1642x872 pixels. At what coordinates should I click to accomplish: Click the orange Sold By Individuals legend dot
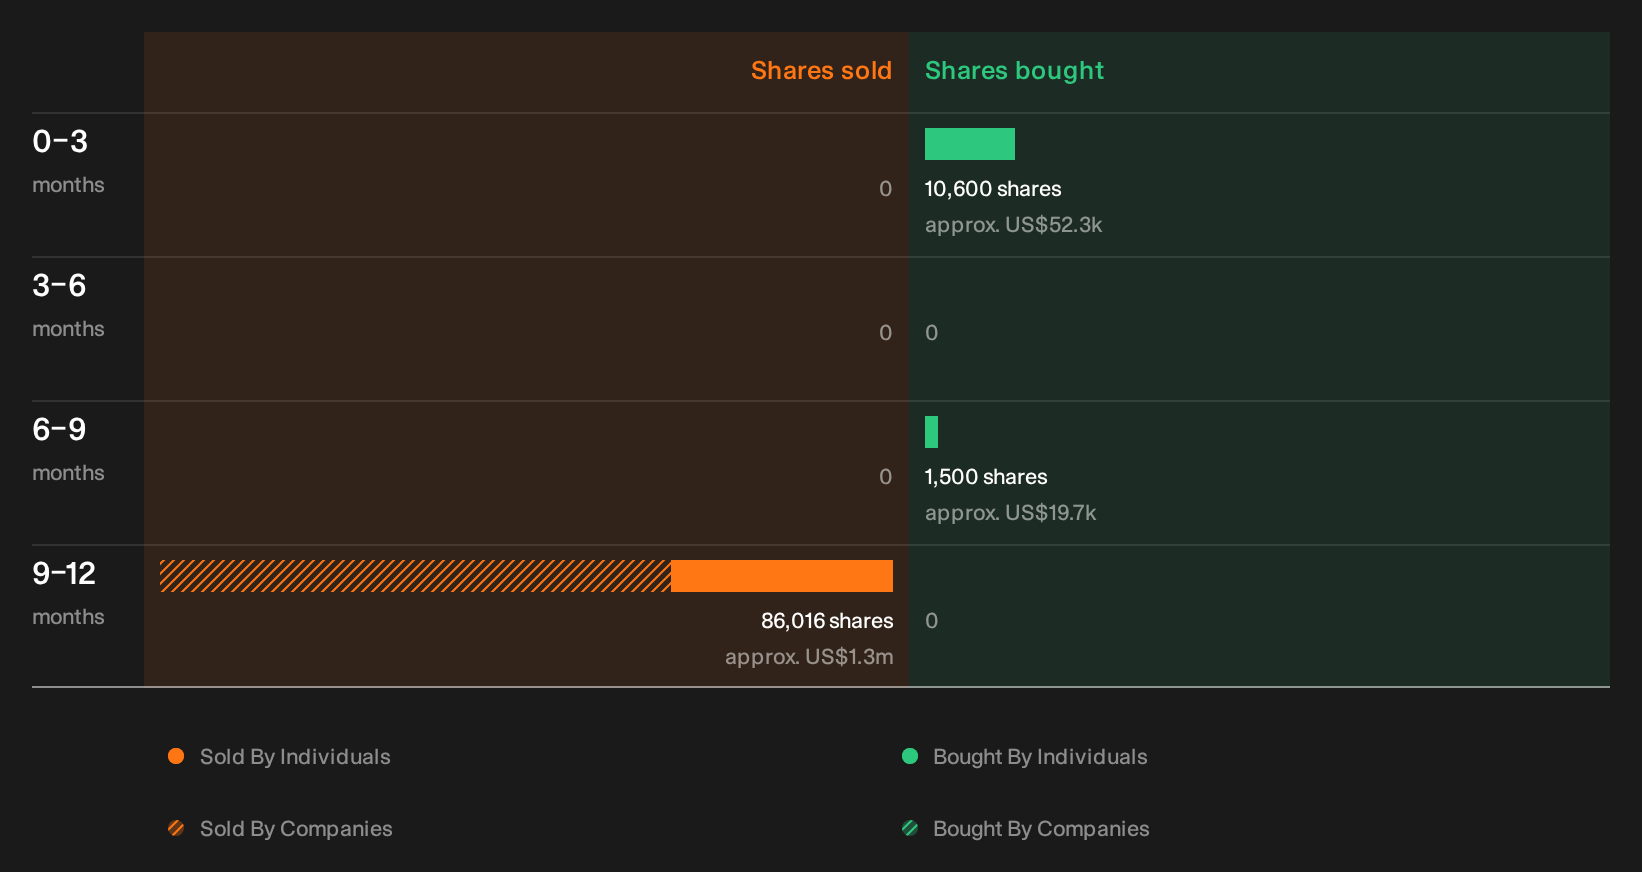pyautogui.click(x=176, y=756)
